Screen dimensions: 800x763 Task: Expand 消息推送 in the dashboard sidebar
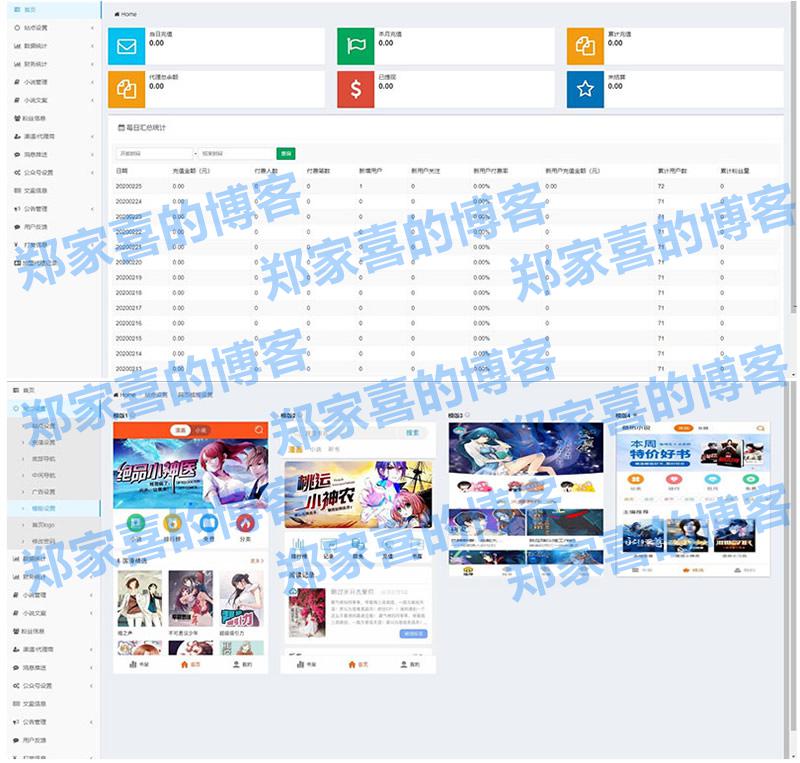point(54,155)
